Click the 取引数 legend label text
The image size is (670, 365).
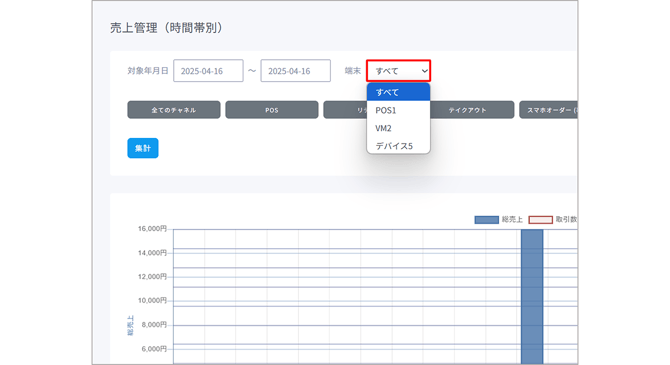click(566, 220)
